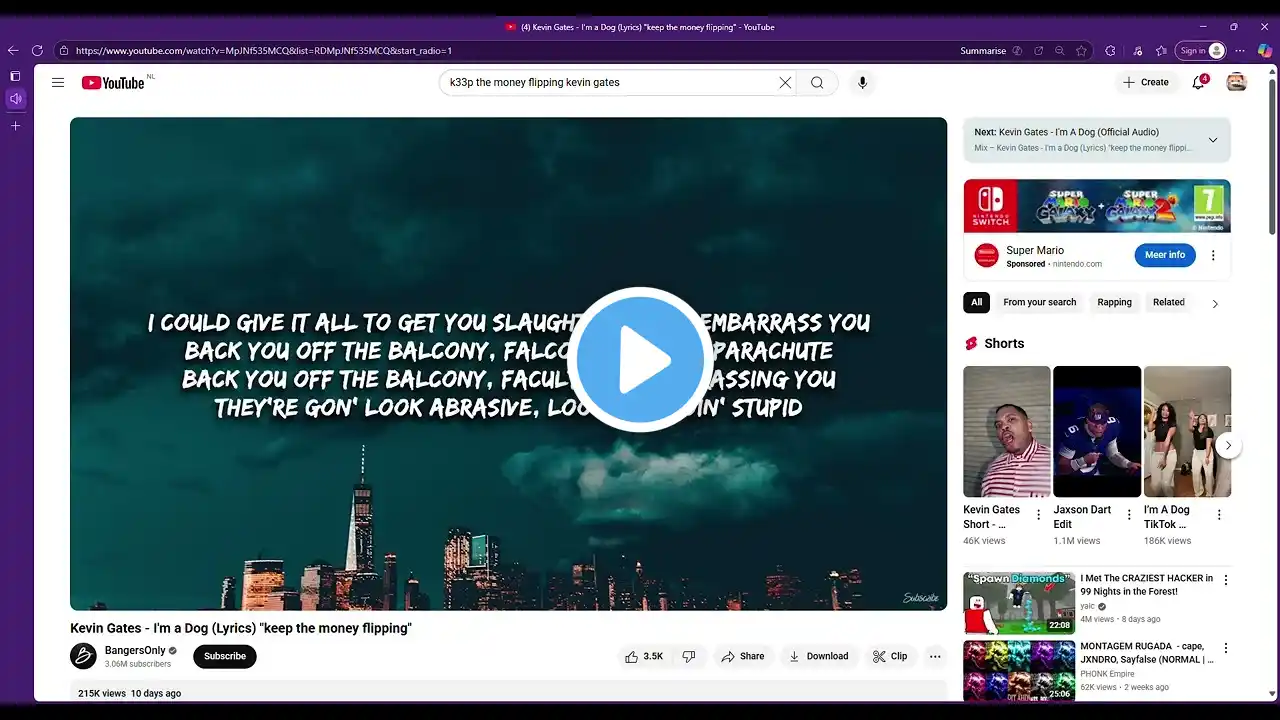This screenshot has width=1280, height=720.
Task: Create a clip with the Clip button
Action: (890, 656)
